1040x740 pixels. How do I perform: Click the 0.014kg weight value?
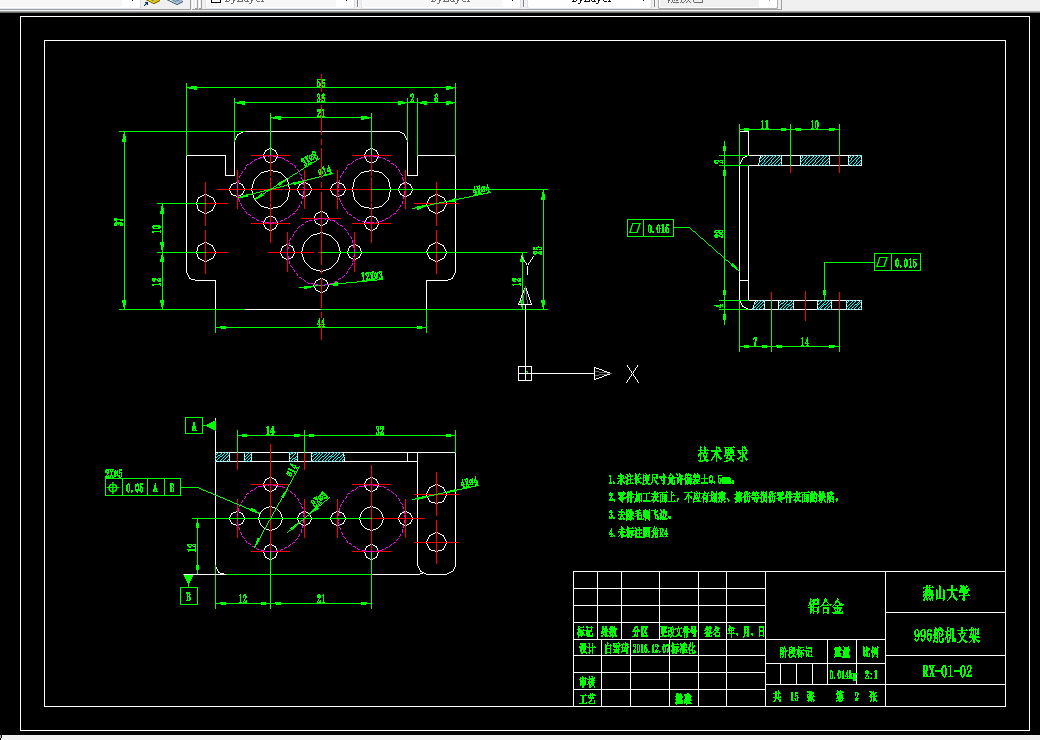842,675
